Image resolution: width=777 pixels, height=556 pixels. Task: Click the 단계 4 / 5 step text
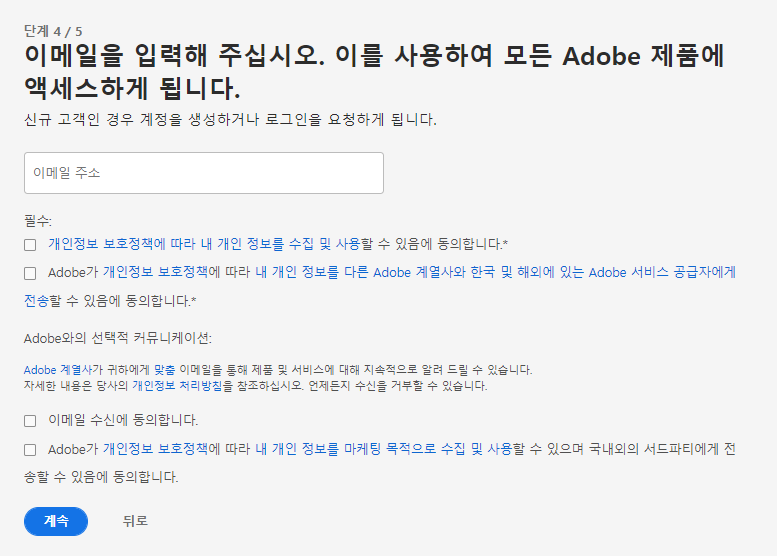[x=53, y=31]
